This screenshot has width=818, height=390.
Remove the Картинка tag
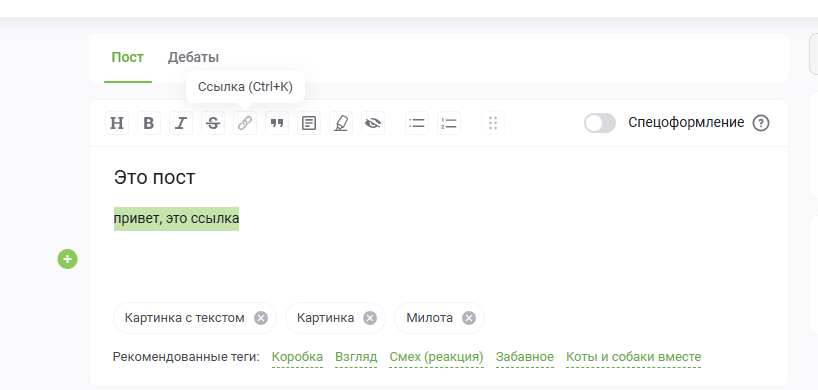tap(370, 318)
